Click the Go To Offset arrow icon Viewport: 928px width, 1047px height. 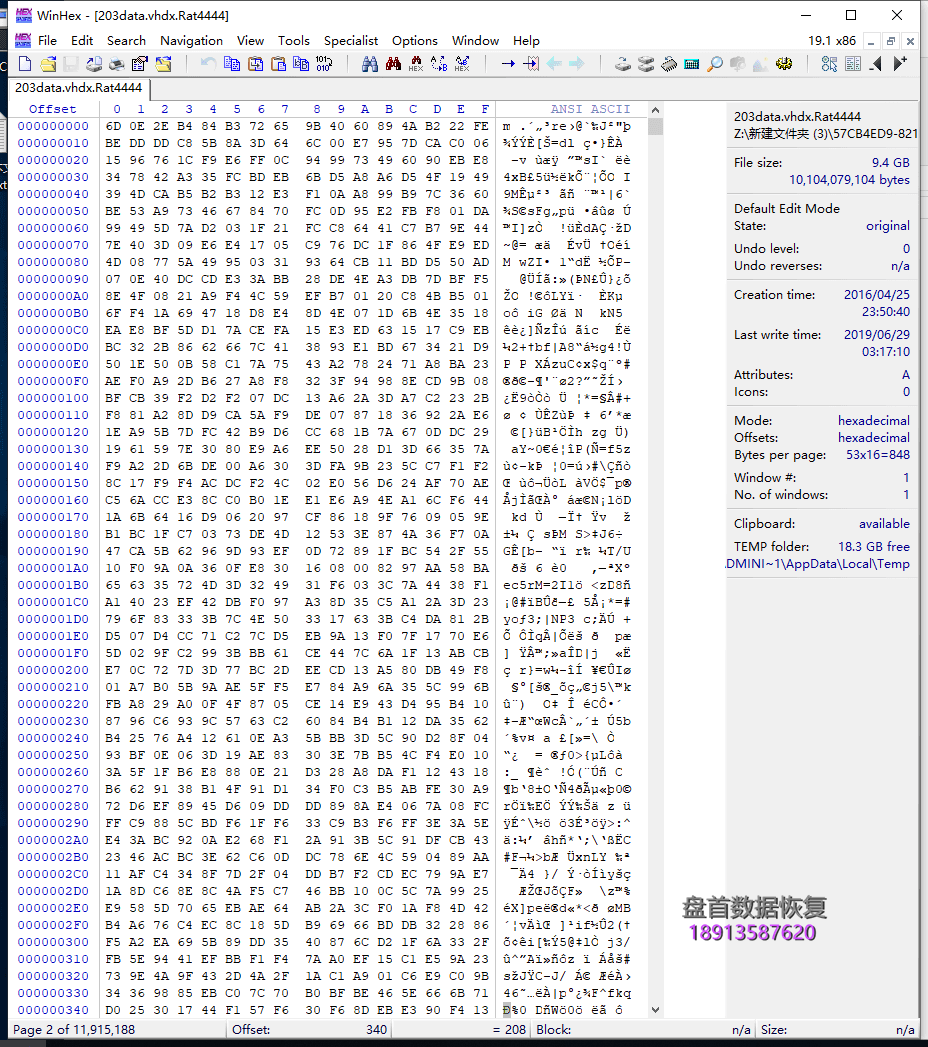click(x=508, y=64)
